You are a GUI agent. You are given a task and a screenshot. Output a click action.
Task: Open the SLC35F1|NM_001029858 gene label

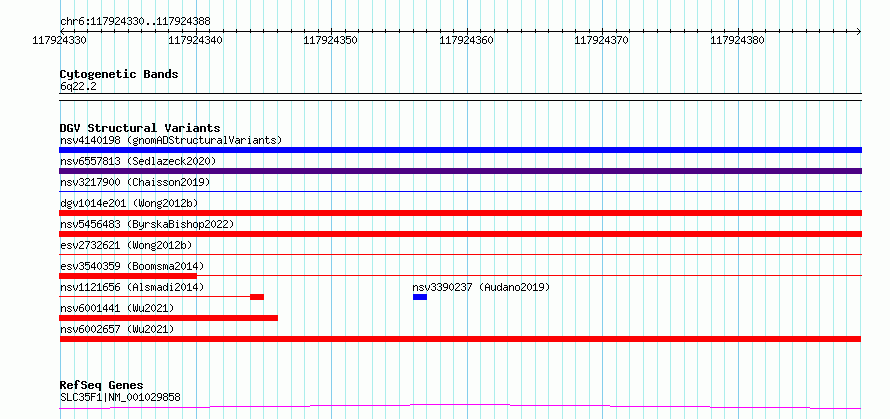(120, 397)
